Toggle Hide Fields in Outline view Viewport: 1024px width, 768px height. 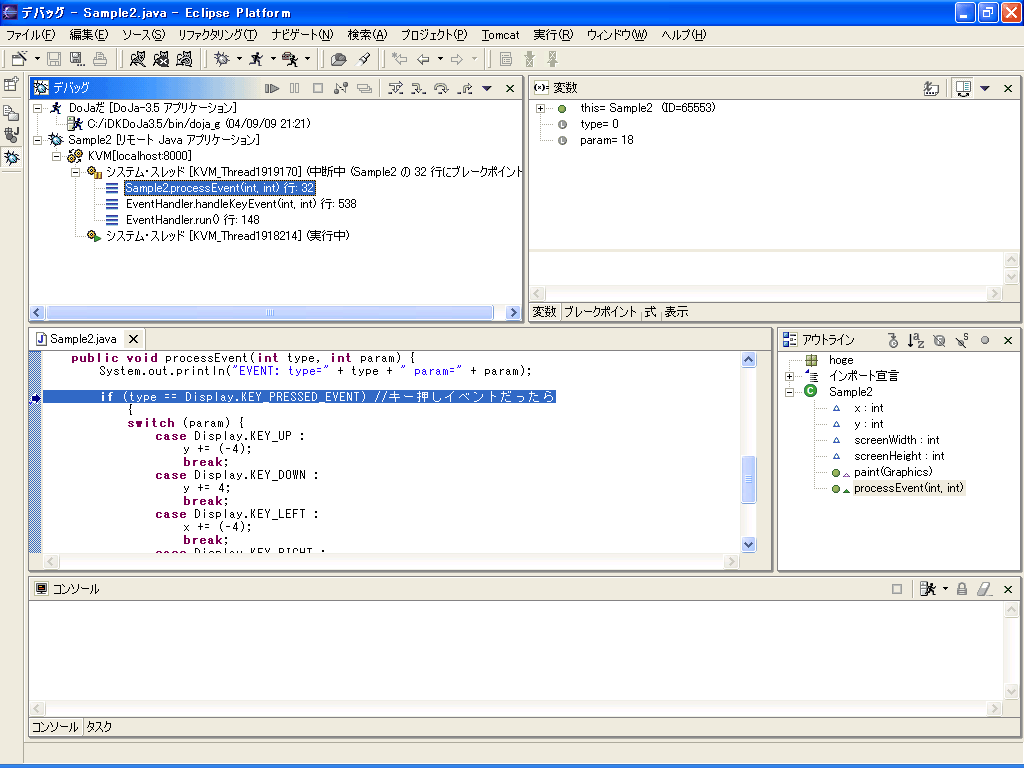coord(939,340)
